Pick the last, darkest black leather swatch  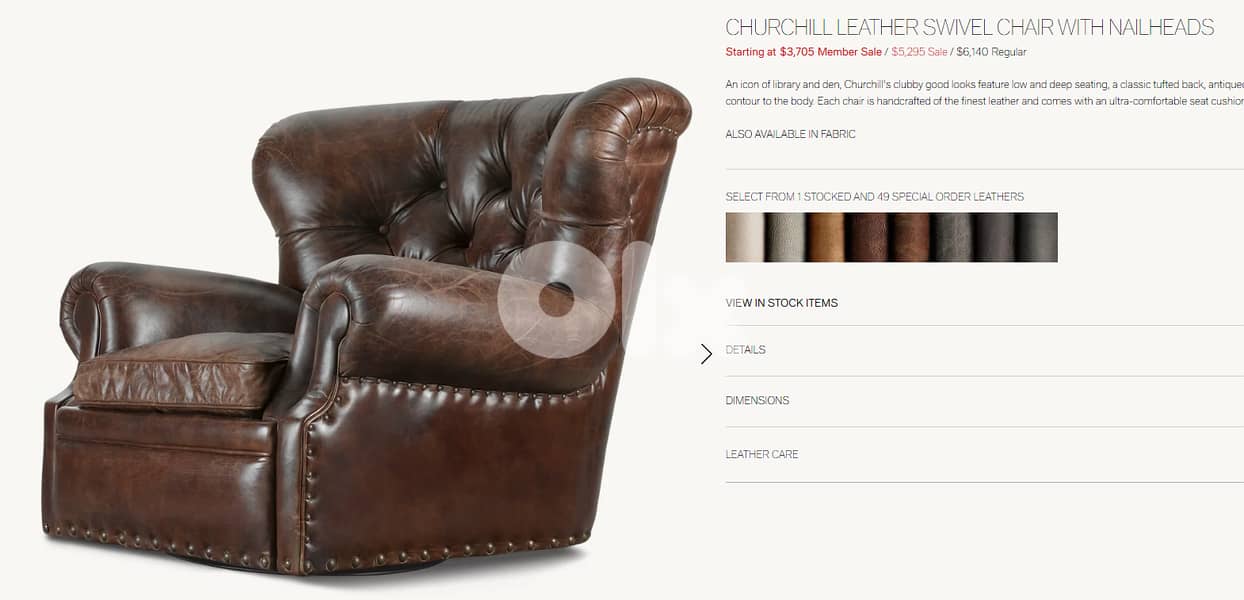(1036, 237)
